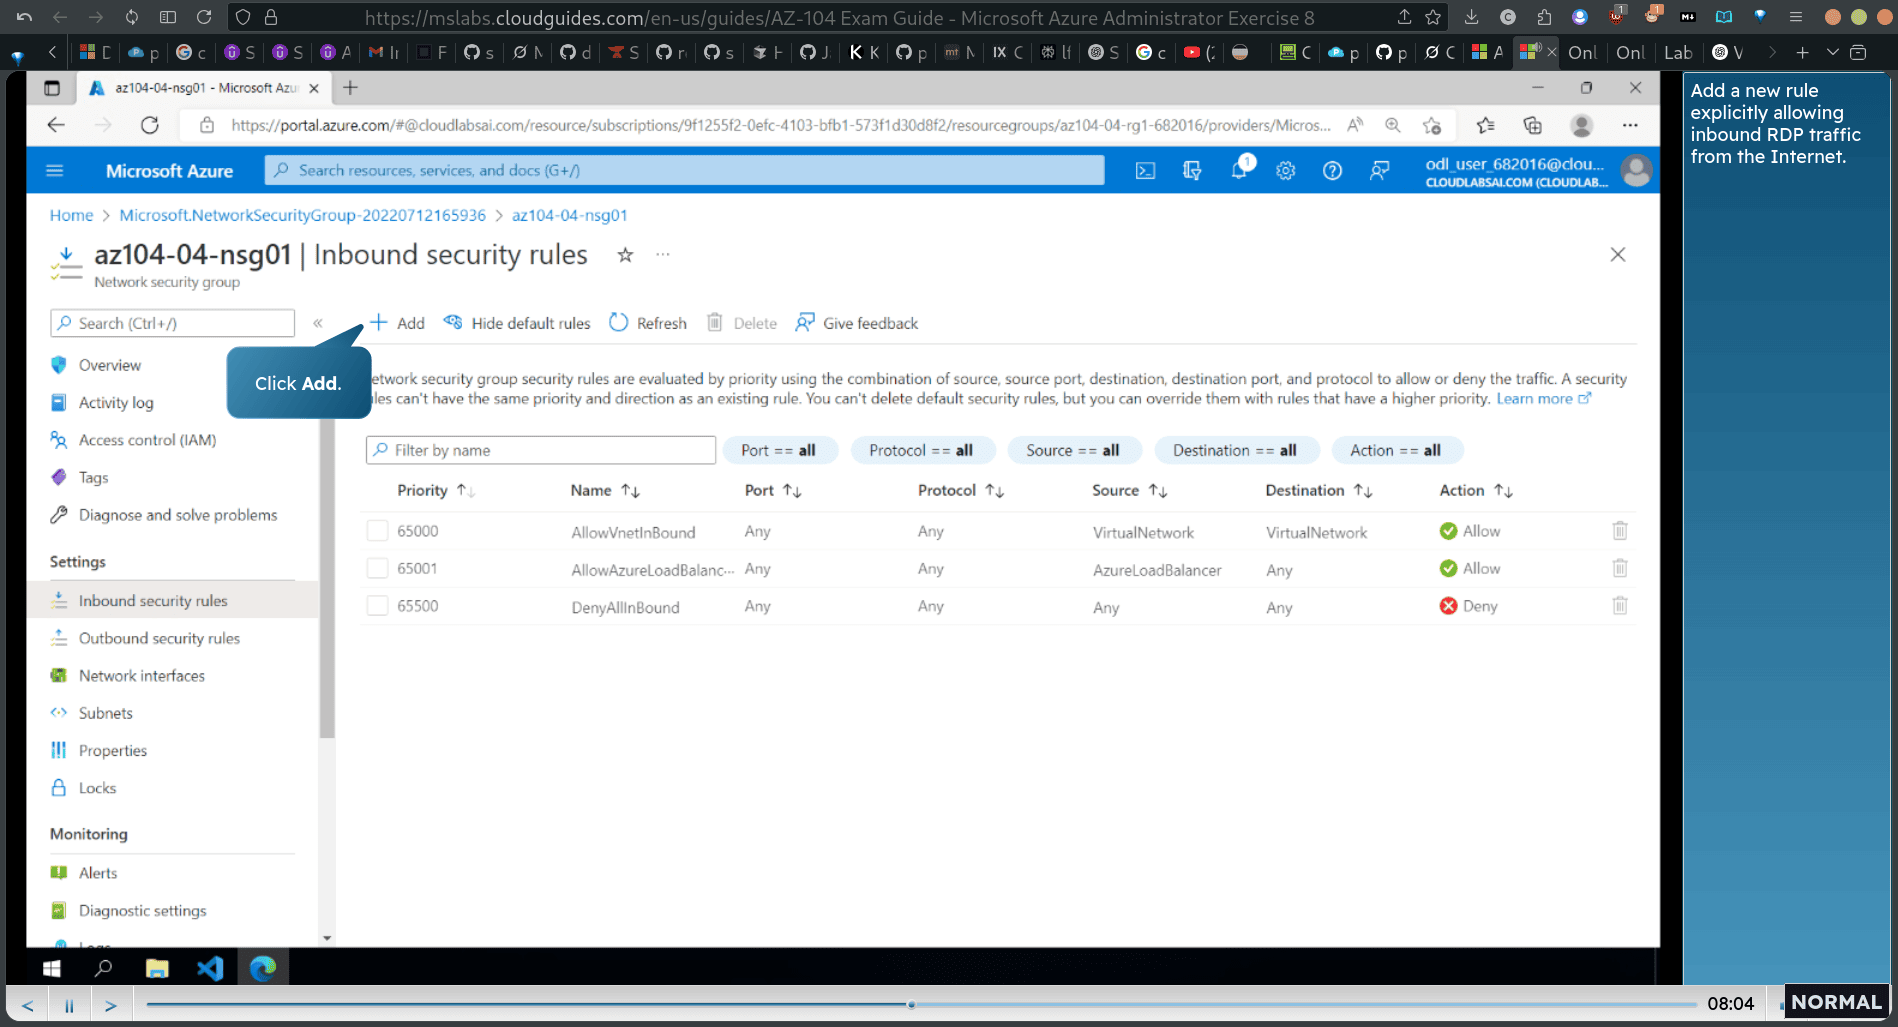Open Tags in the left menu

pyautogui.click(x=93, y=477)
